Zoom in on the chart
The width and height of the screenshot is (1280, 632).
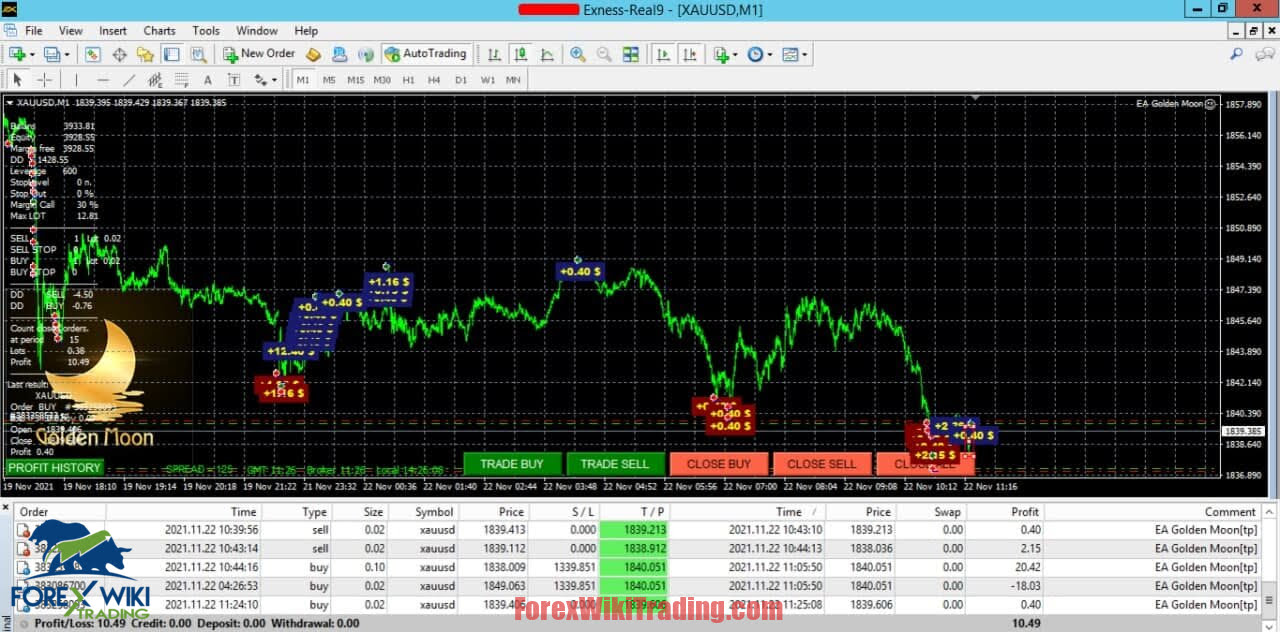click(578, 54)
